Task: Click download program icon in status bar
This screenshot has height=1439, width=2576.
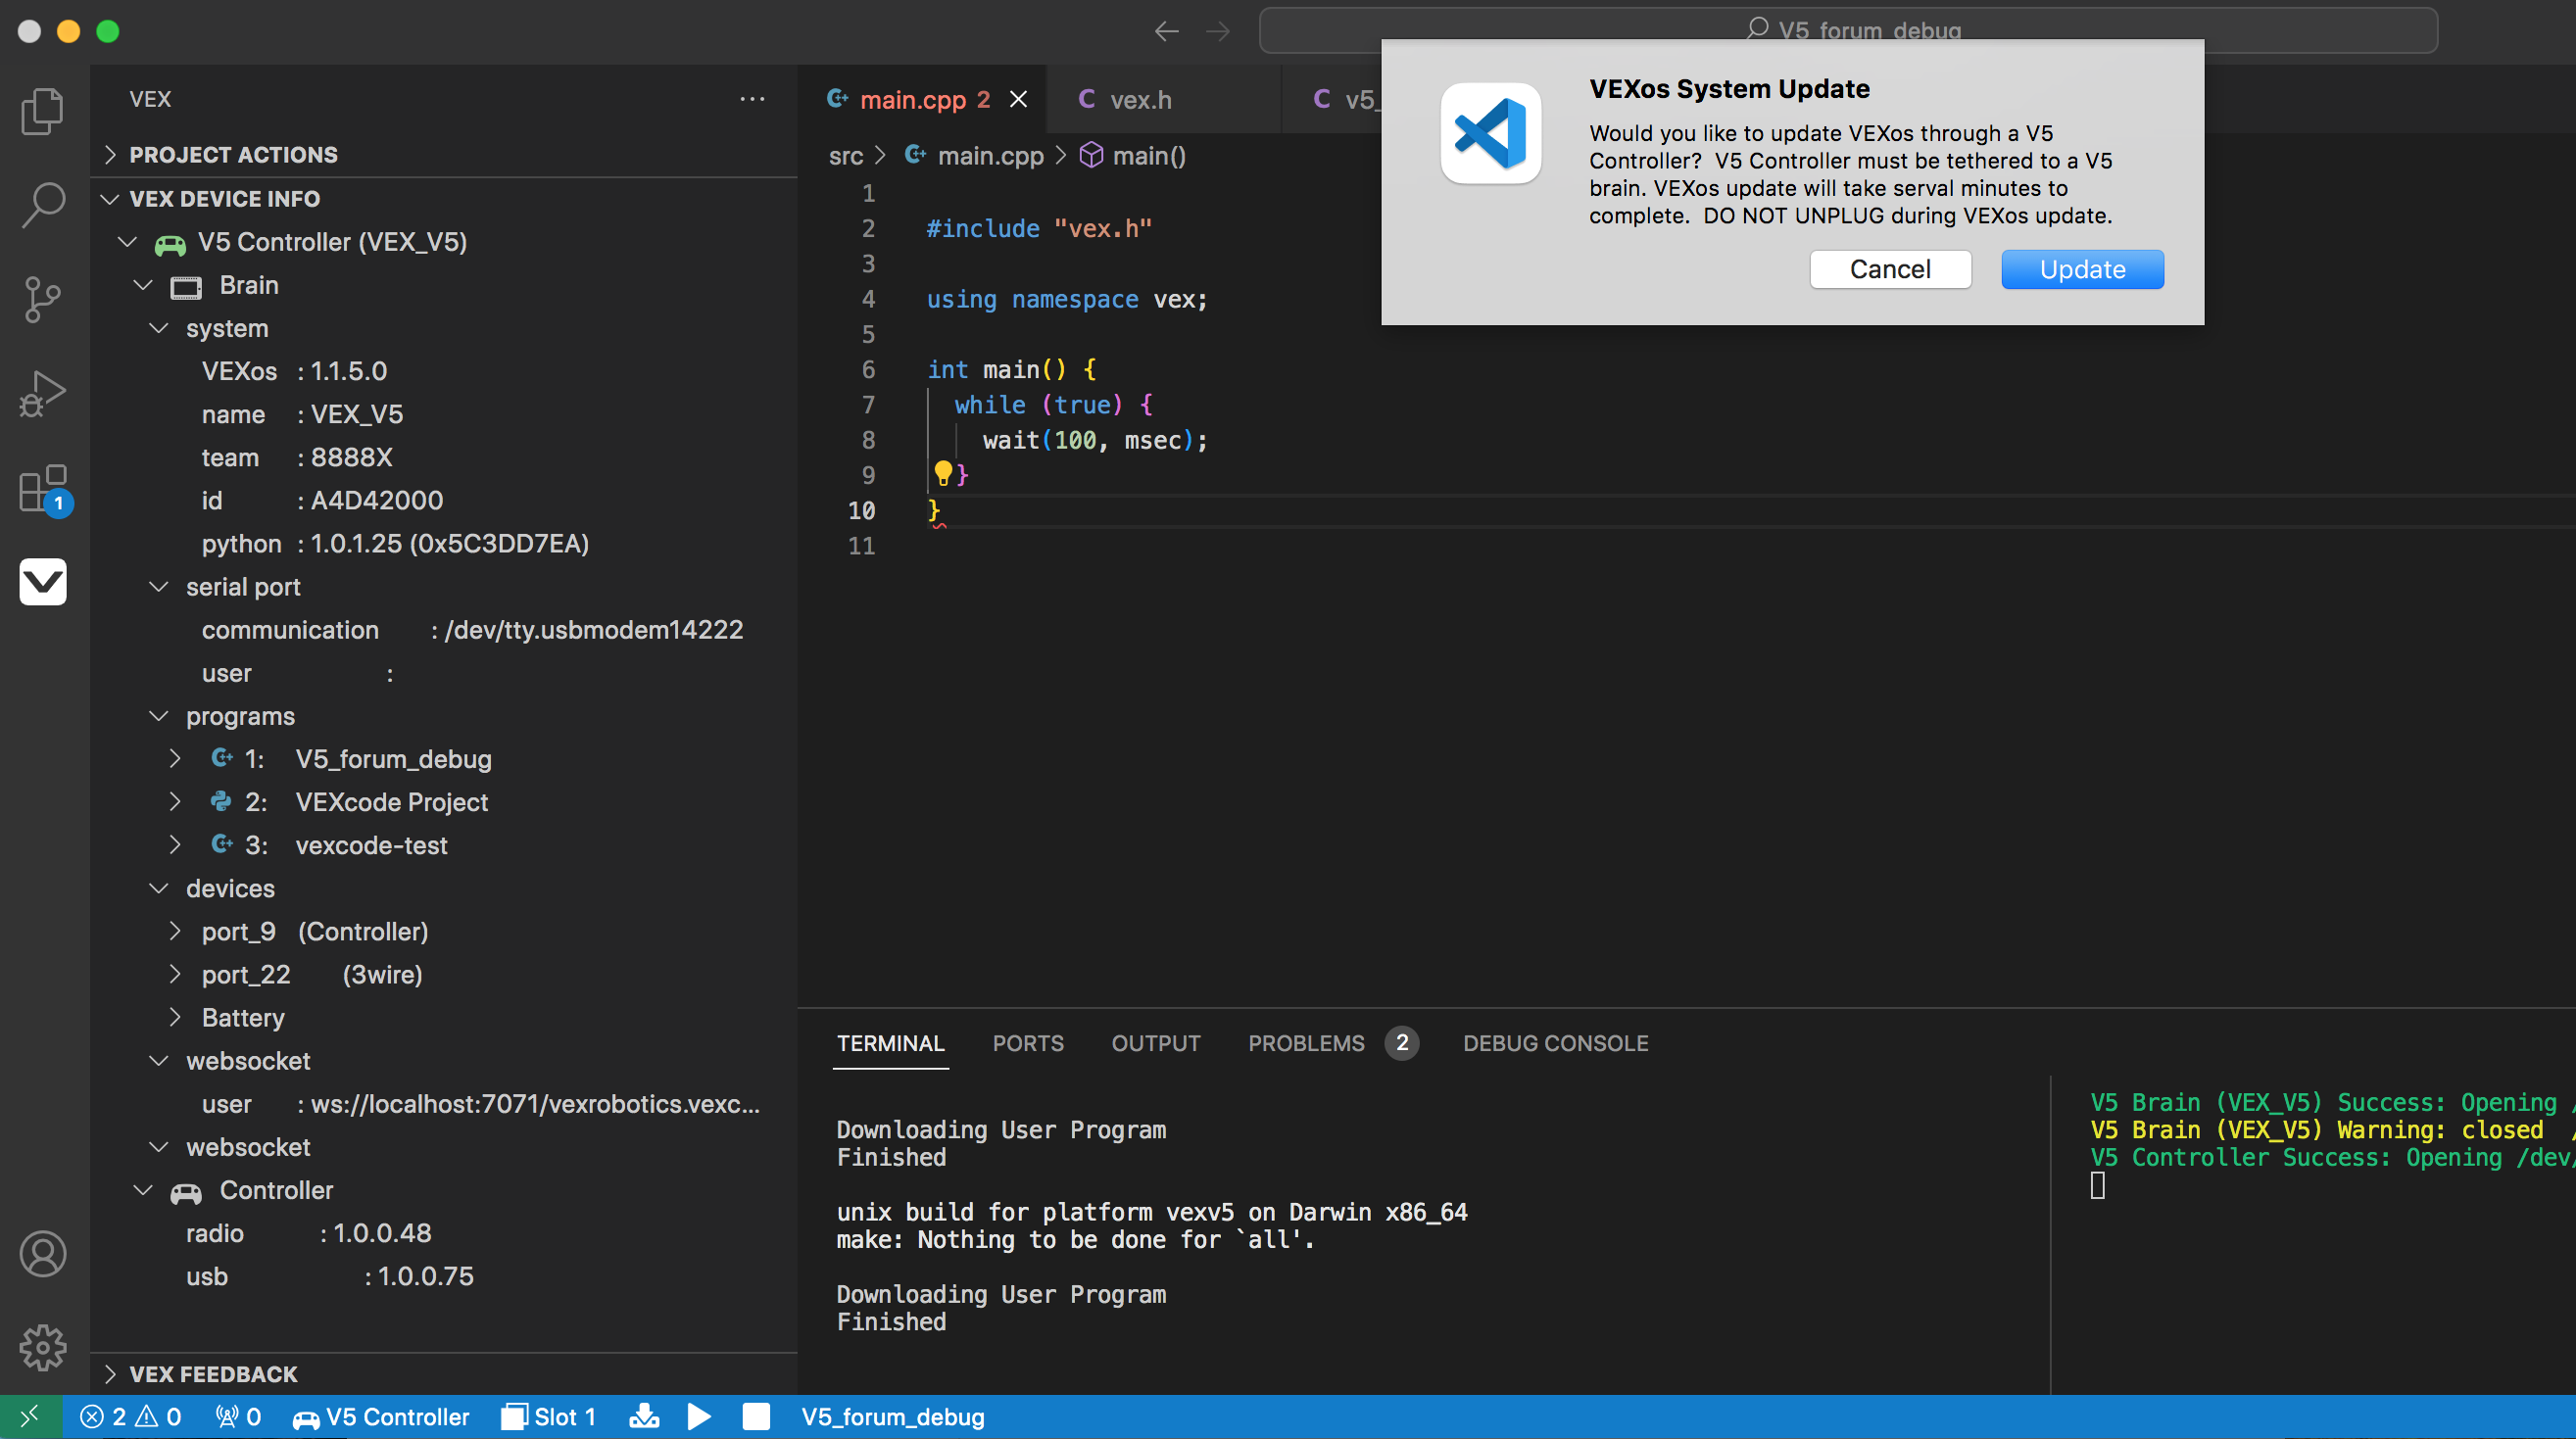Action: coord(644,1417)
